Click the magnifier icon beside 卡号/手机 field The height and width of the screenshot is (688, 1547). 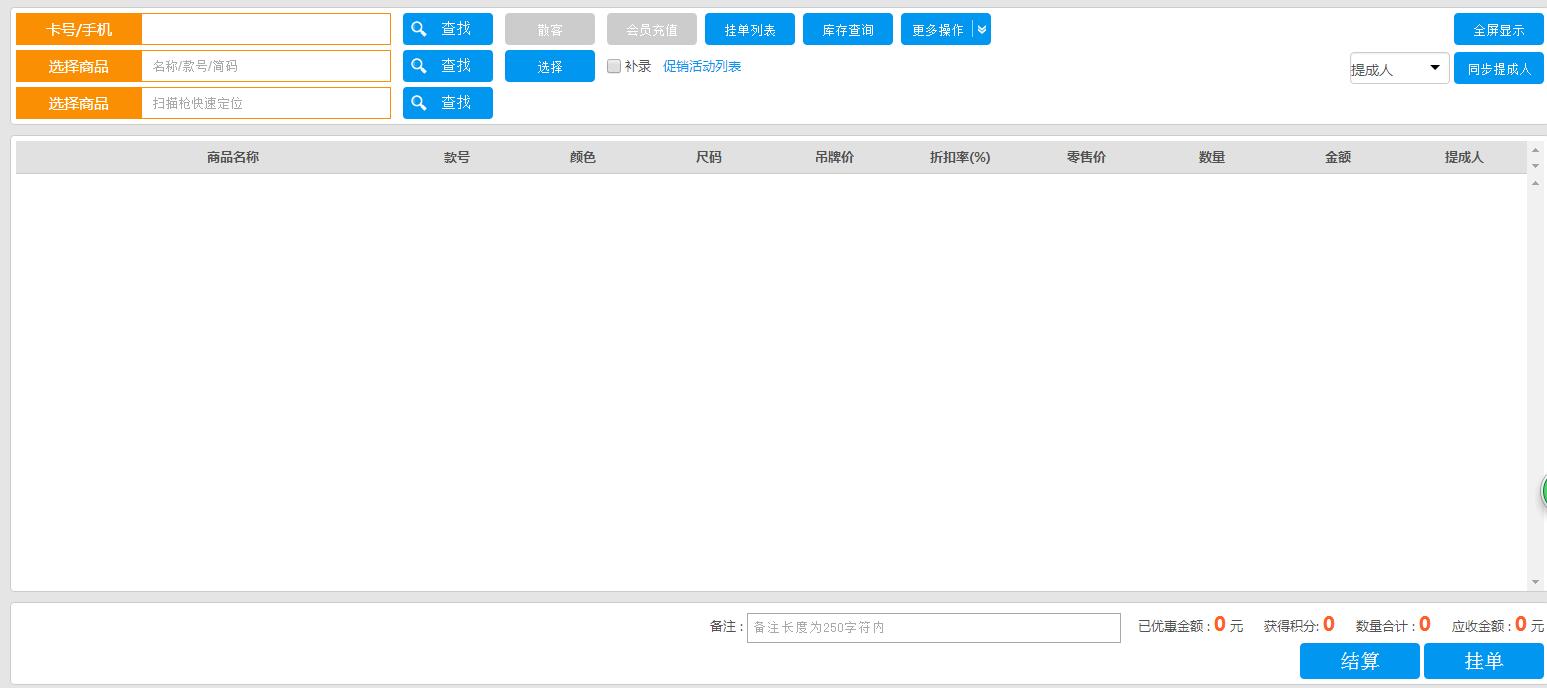pyautogui.click(x=419, y=28)
